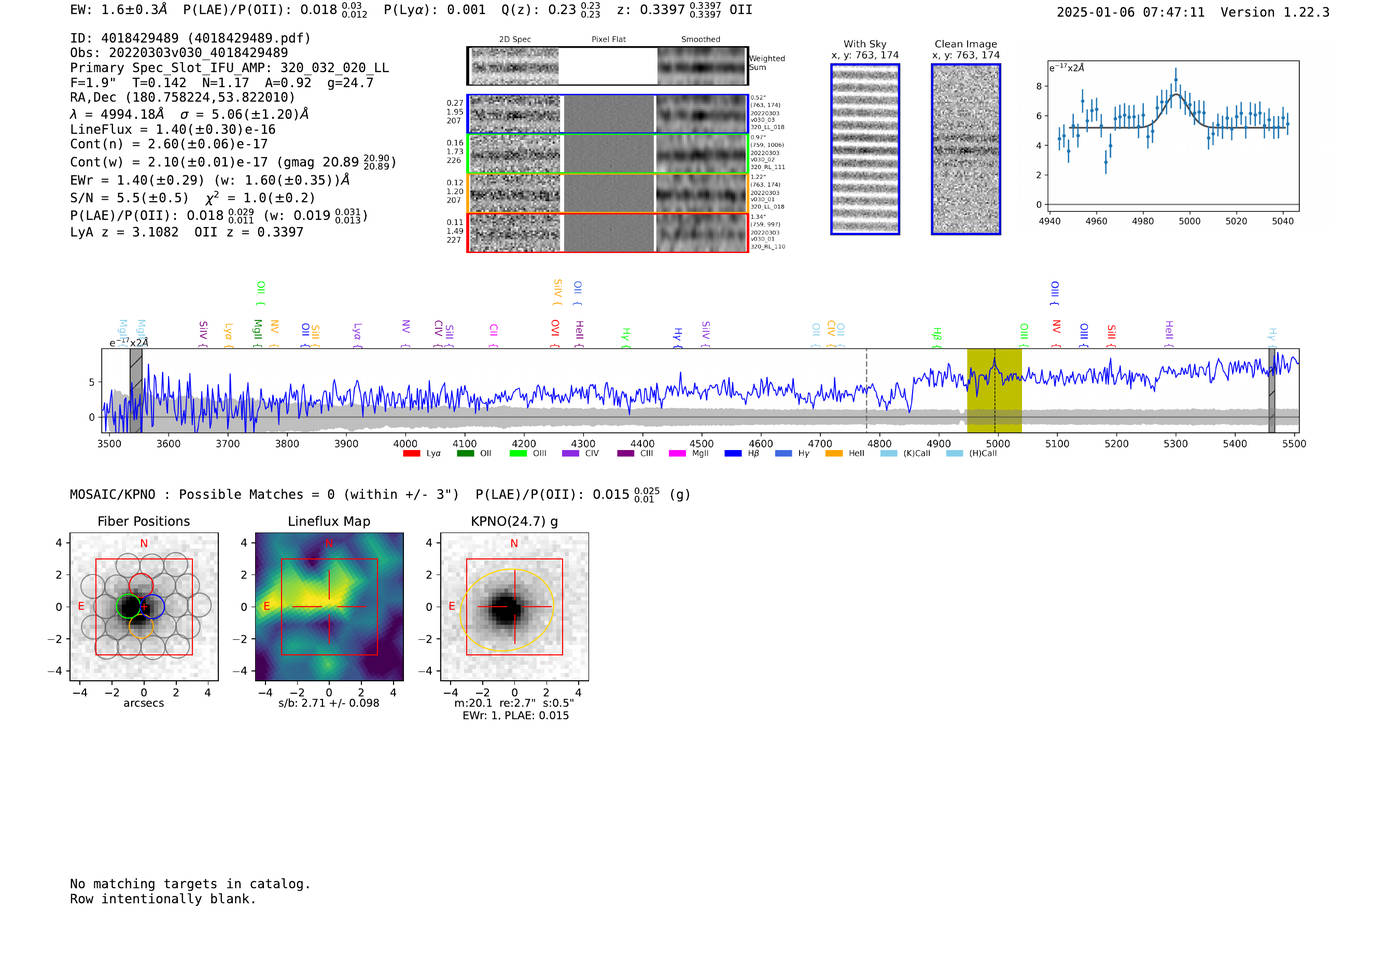1400x953 pixels.
Task: Open the KPNO(24.7) g image panel
Action: coord(514,606)
